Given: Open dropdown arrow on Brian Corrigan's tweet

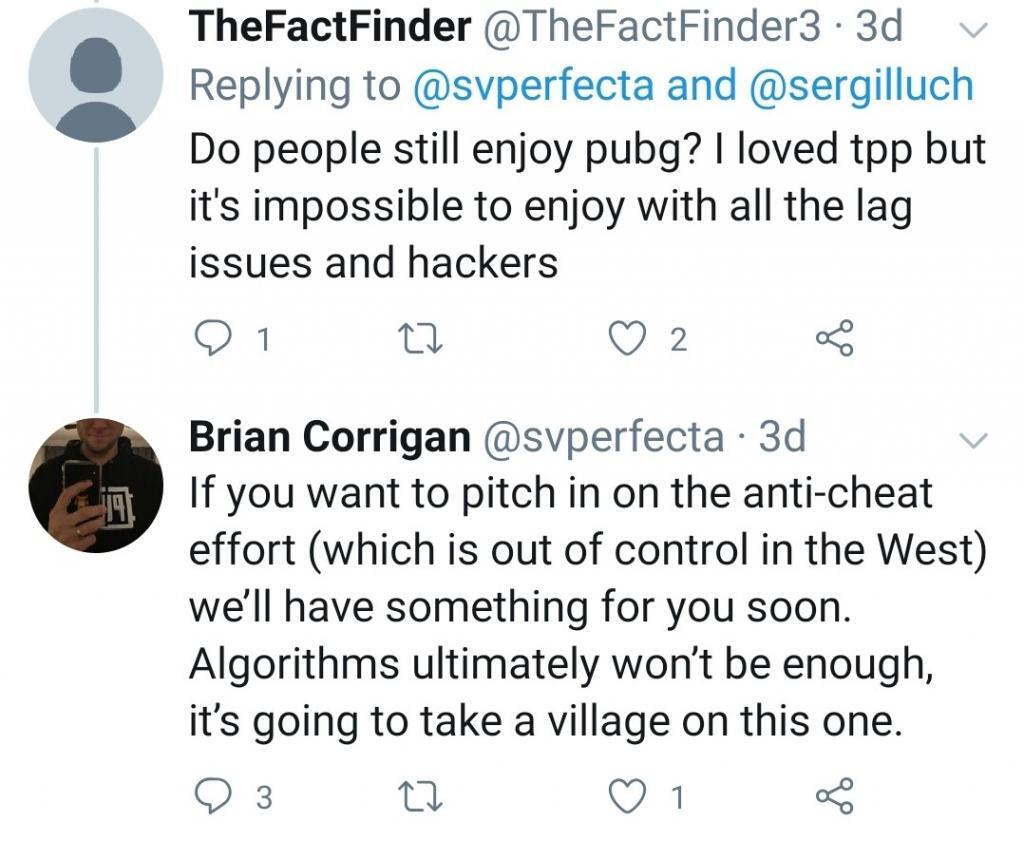Looking at the screenshot, I should pyautogui.click(x=971, y=440).
